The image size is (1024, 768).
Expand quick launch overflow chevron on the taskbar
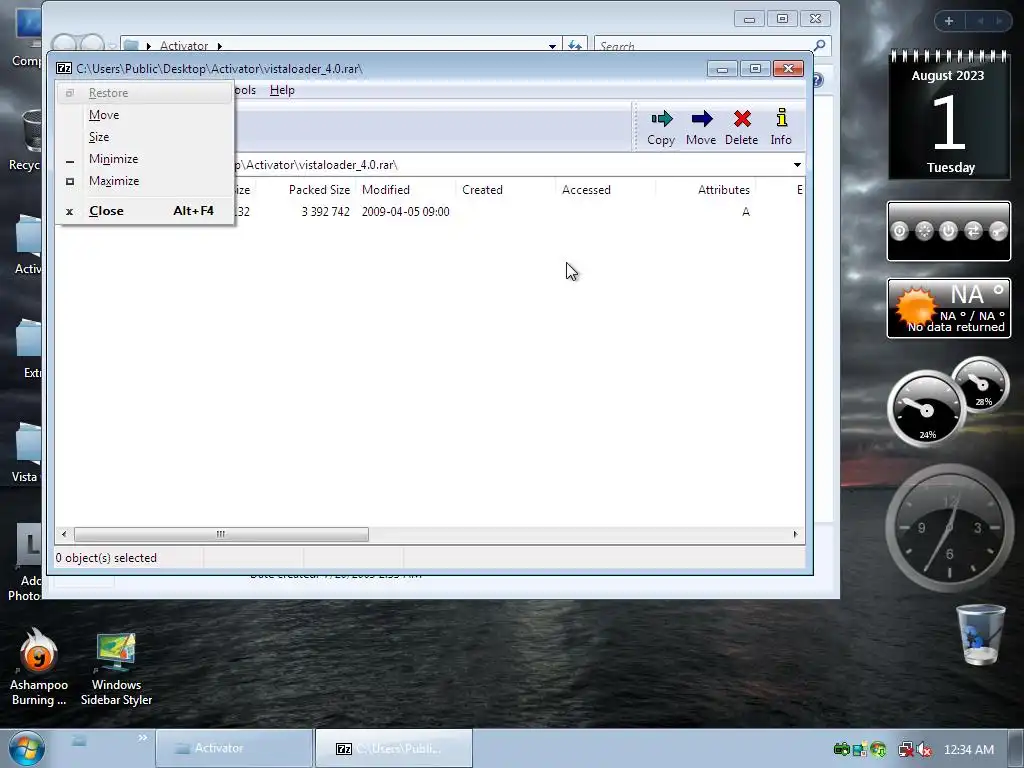coord(142,738)
